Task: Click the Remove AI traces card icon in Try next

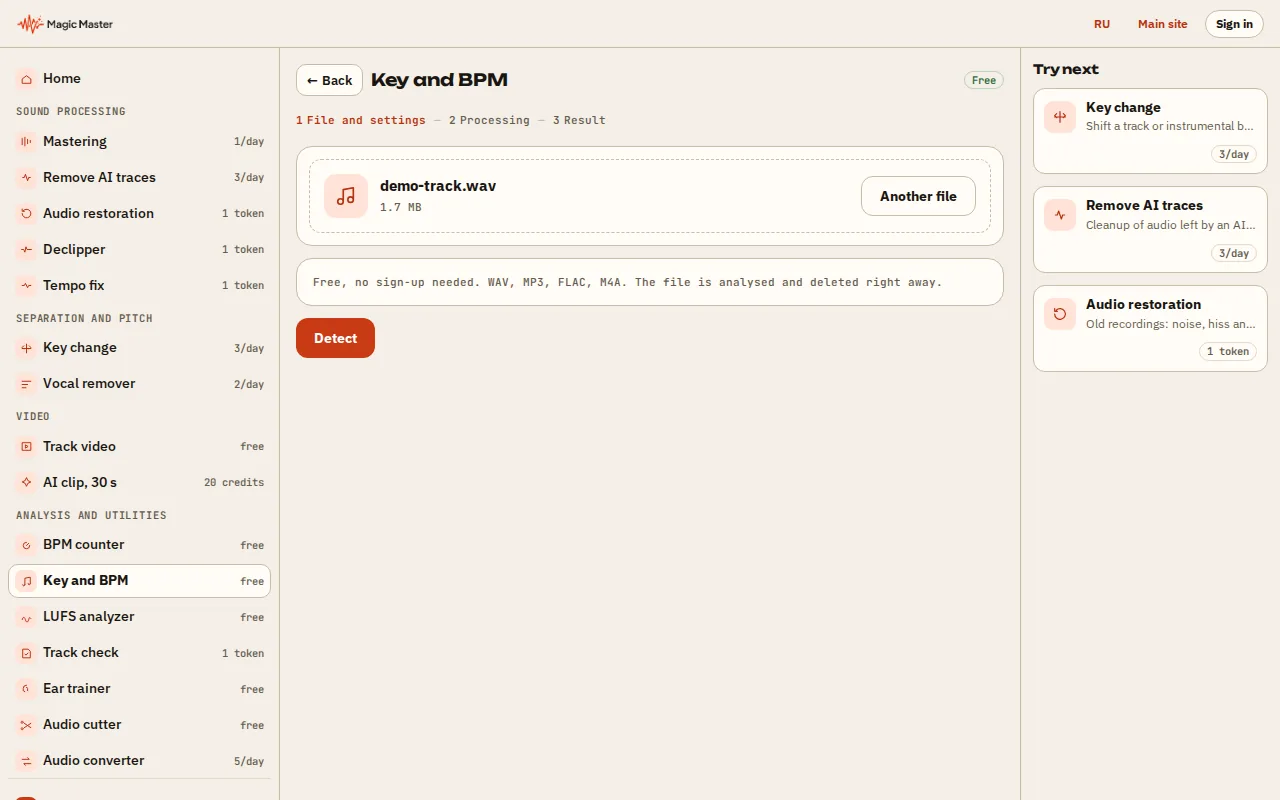Action: pyautogui.click(x=1060, y=215)
